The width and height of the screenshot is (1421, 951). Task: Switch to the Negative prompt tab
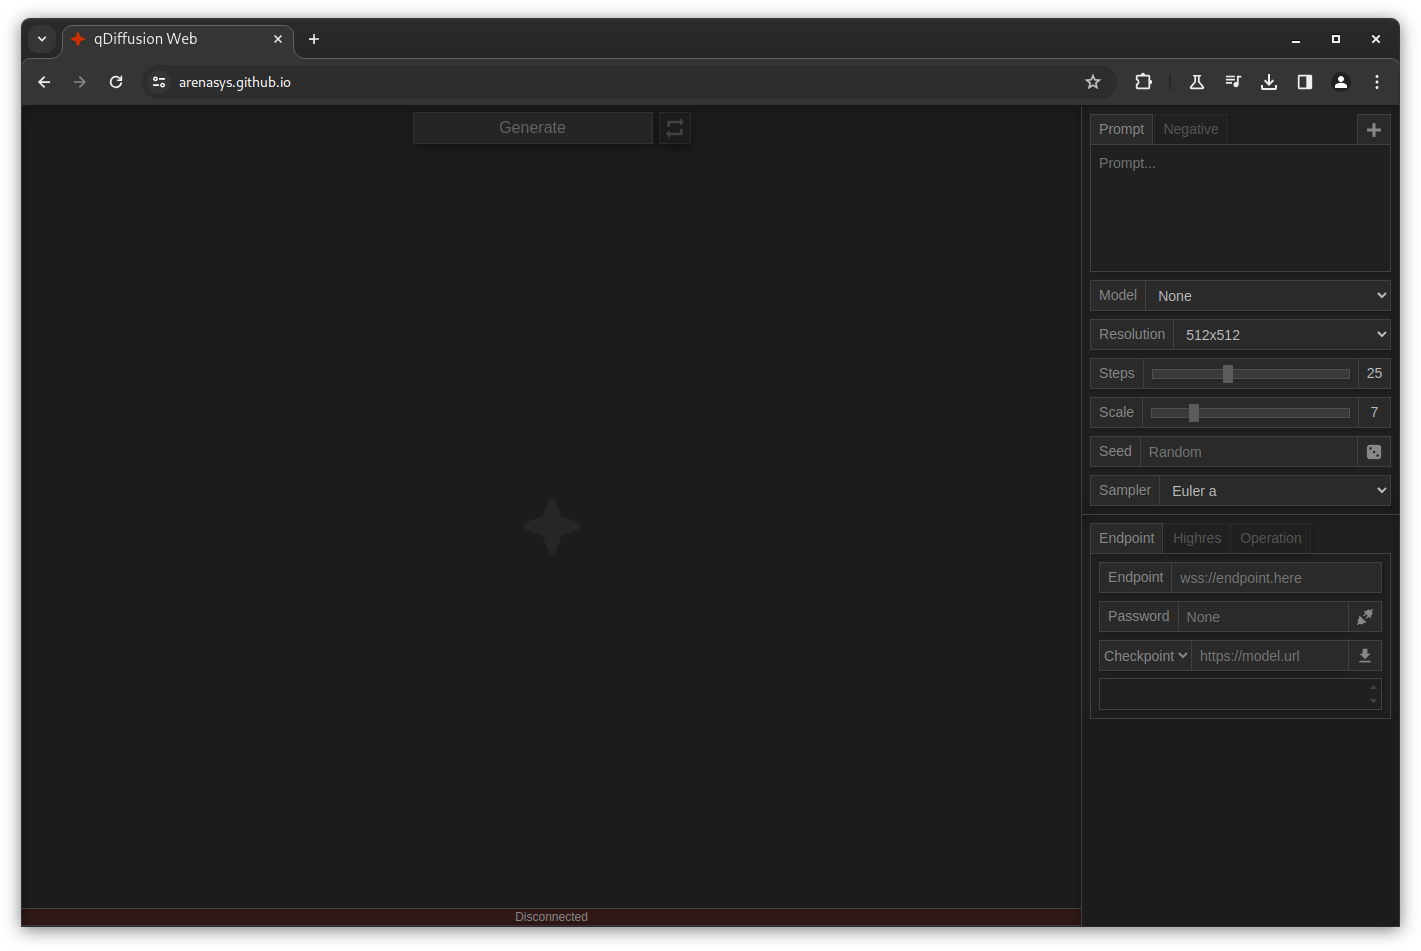1190,130
